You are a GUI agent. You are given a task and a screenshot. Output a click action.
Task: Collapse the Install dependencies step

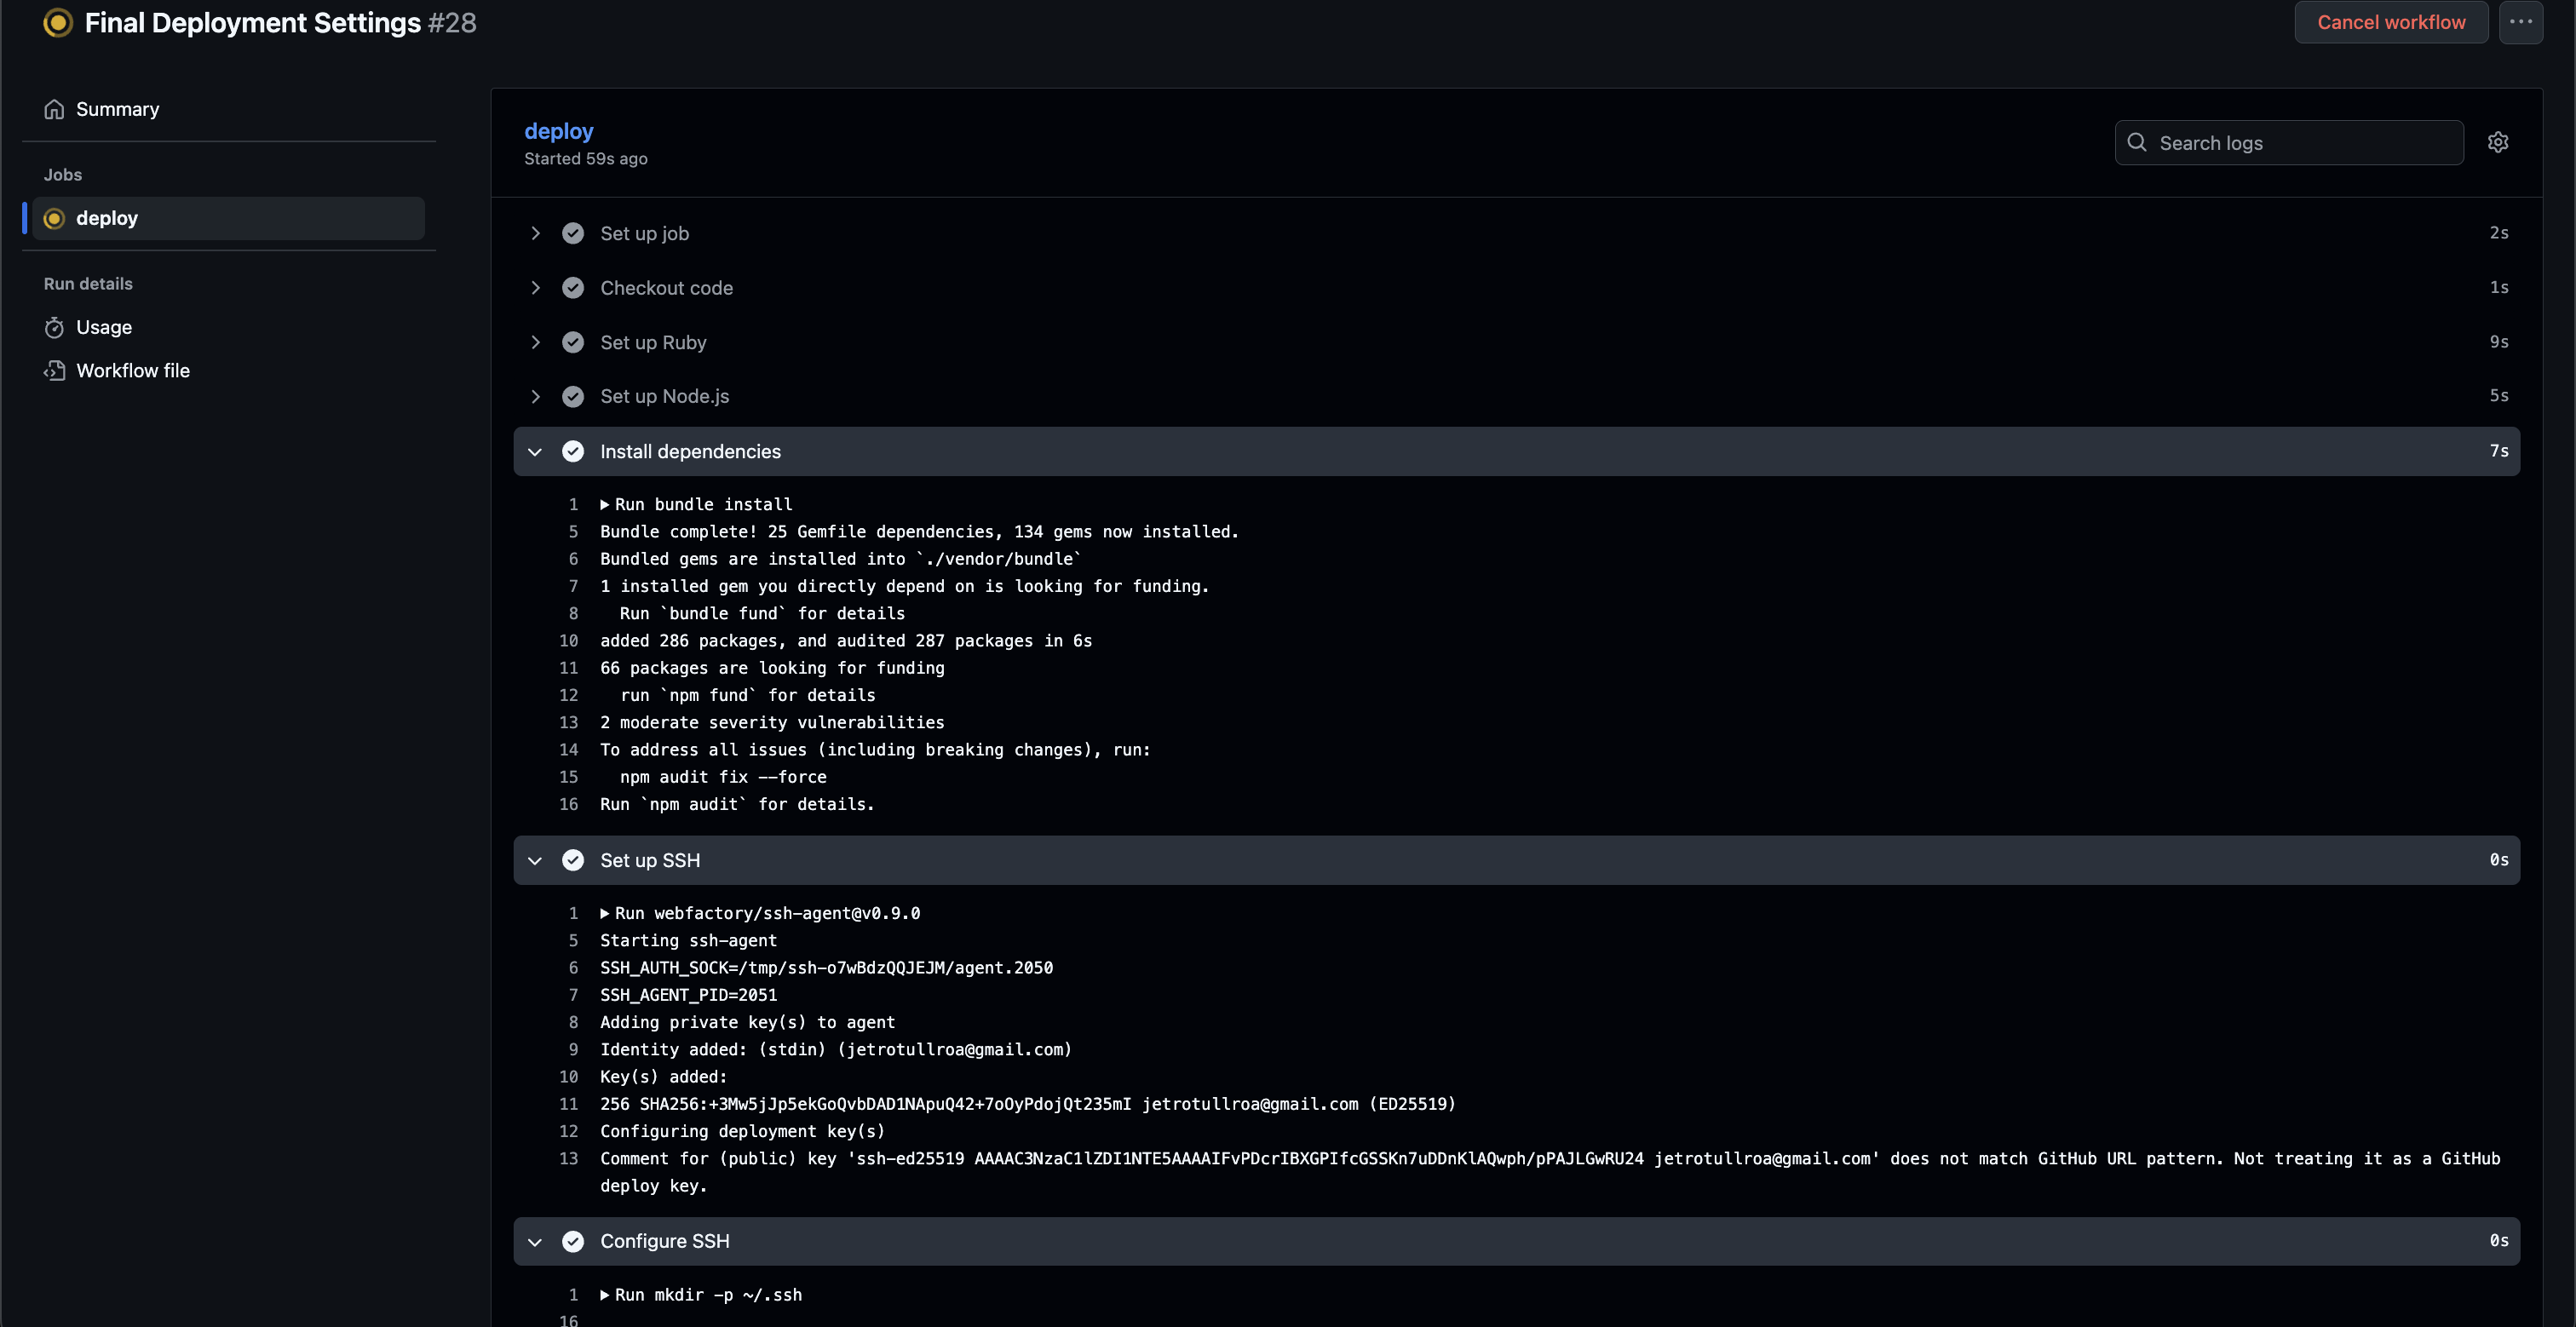536,451
